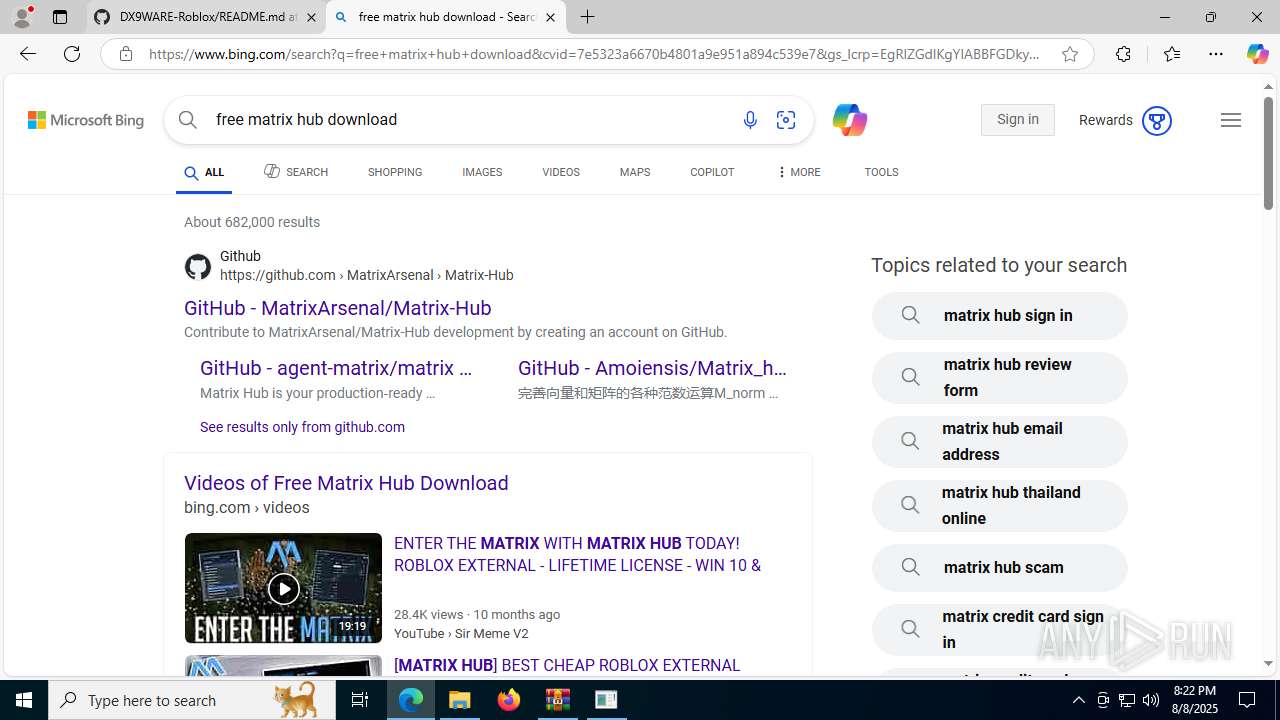Refresh the current page
Image resolution: width=1280 pixels, height=720 pixels.
[x=72, y=54]
